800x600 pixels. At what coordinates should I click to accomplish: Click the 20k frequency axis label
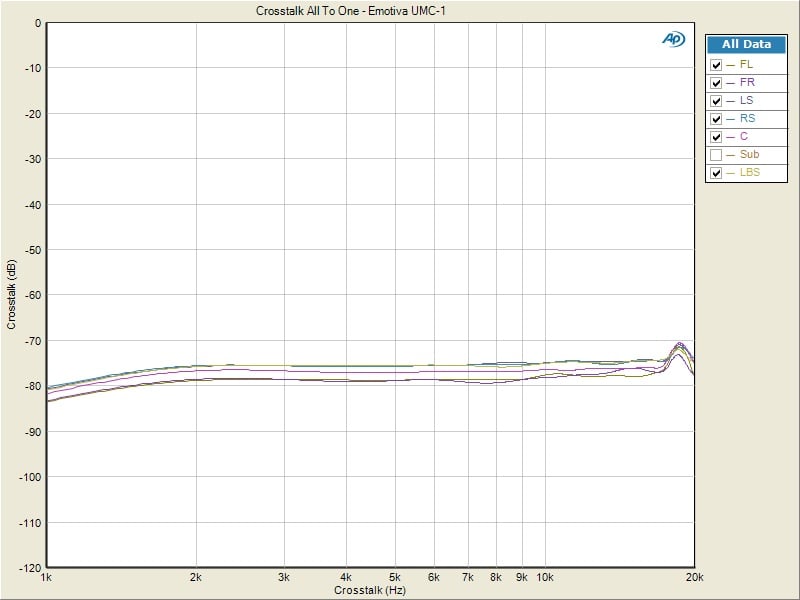tap(694, 578)
